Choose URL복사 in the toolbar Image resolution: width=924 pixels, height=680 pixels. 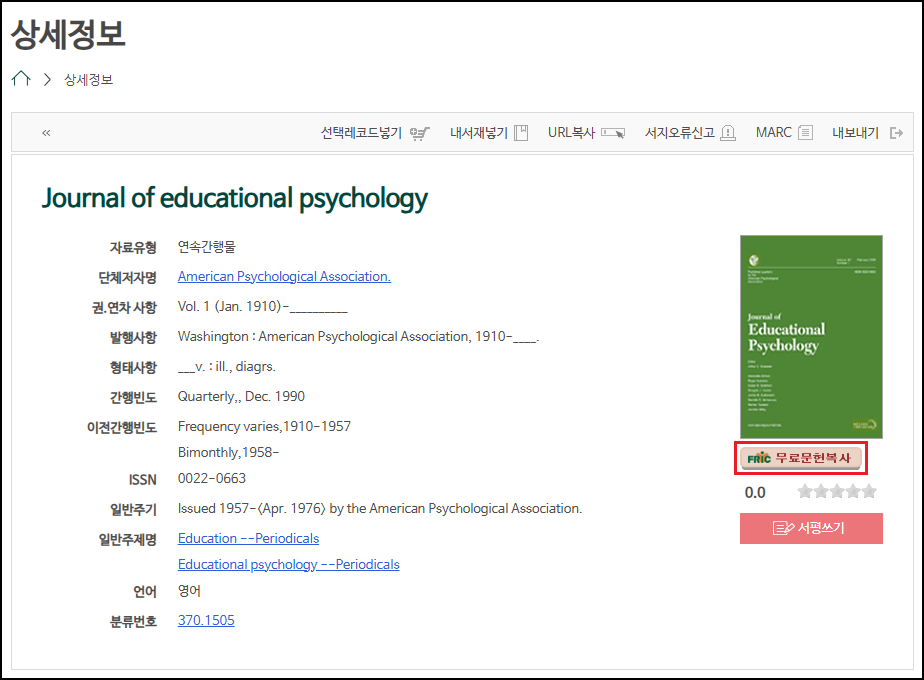pos(572,133)
